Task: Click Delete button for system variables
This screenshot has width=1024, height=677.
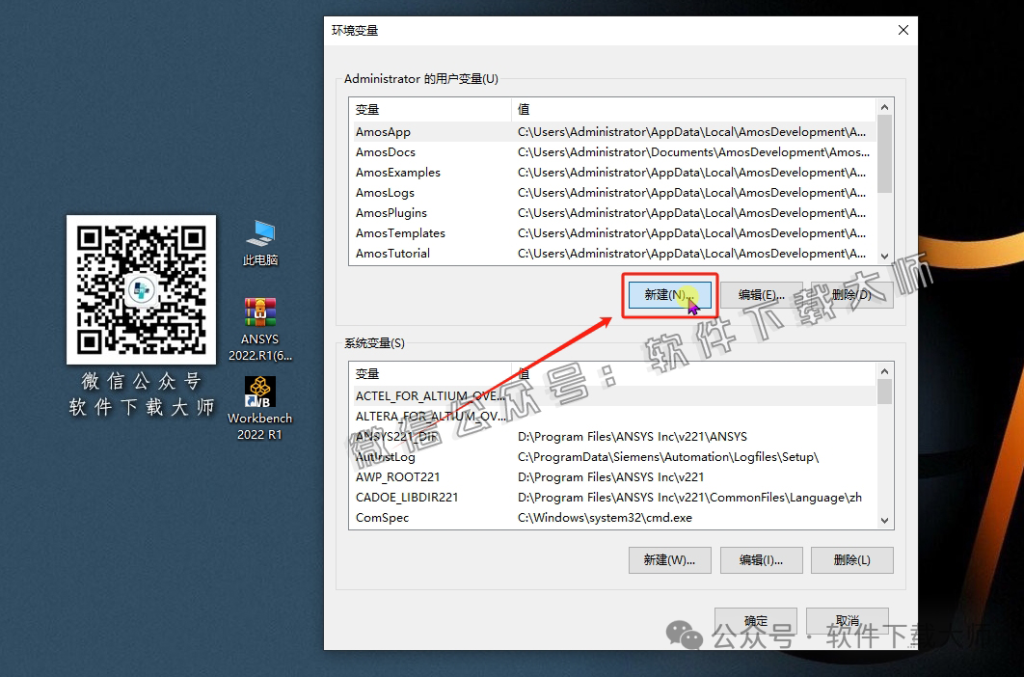Action: pyautogui.click(x=851, y=560)
